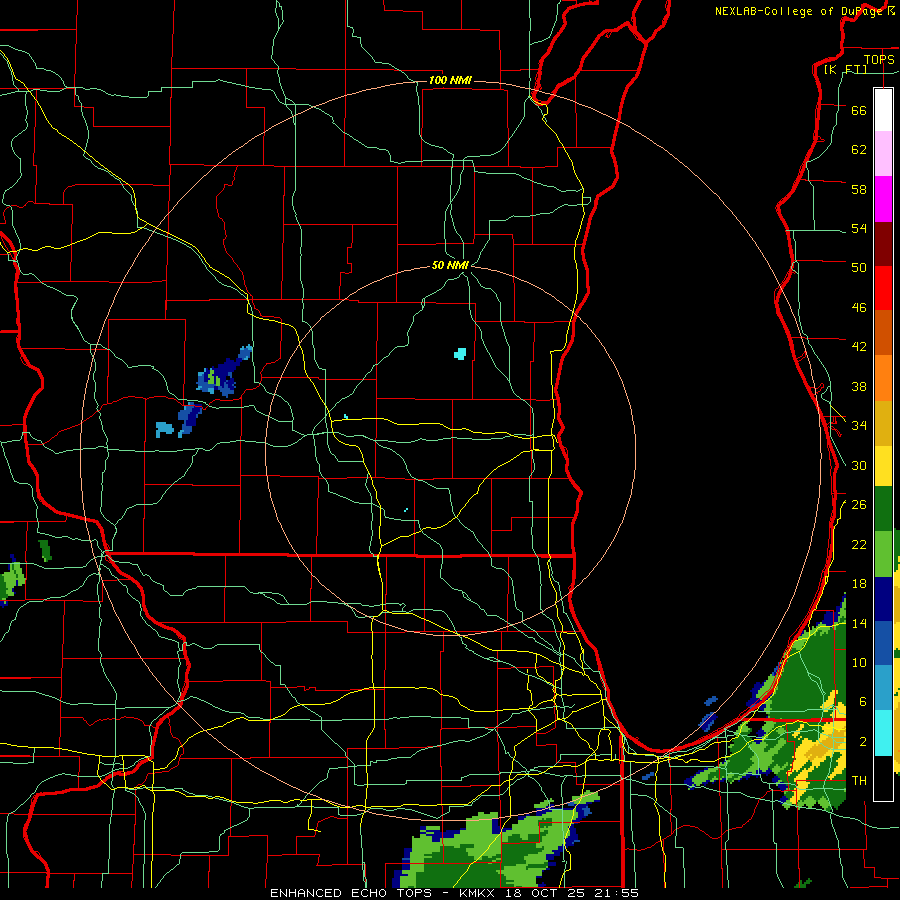This screenshot has height=900, width=900.
Task: Click the dark red legend swatch
Action: coord(883,244)
